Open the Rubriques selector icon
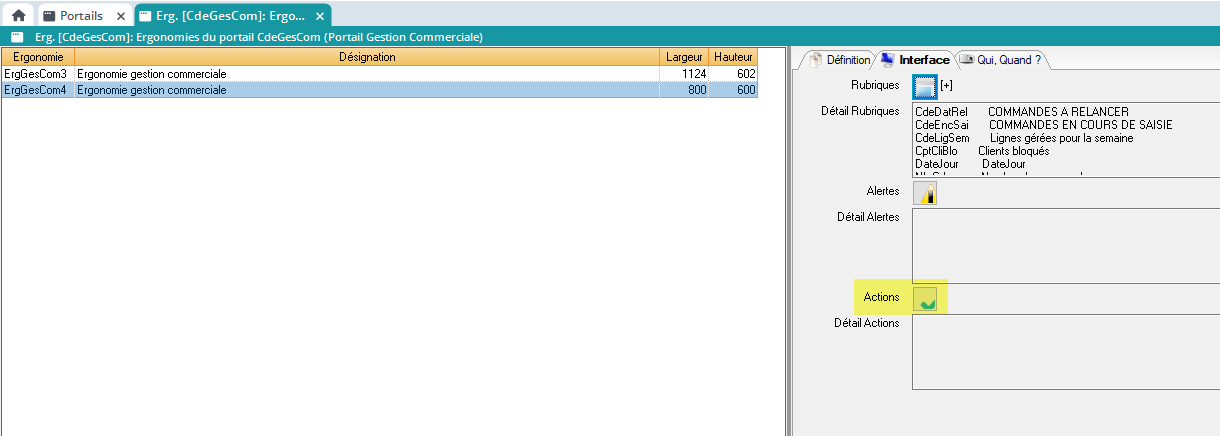Screen dimensions: 1220x436 click(925, 86)
